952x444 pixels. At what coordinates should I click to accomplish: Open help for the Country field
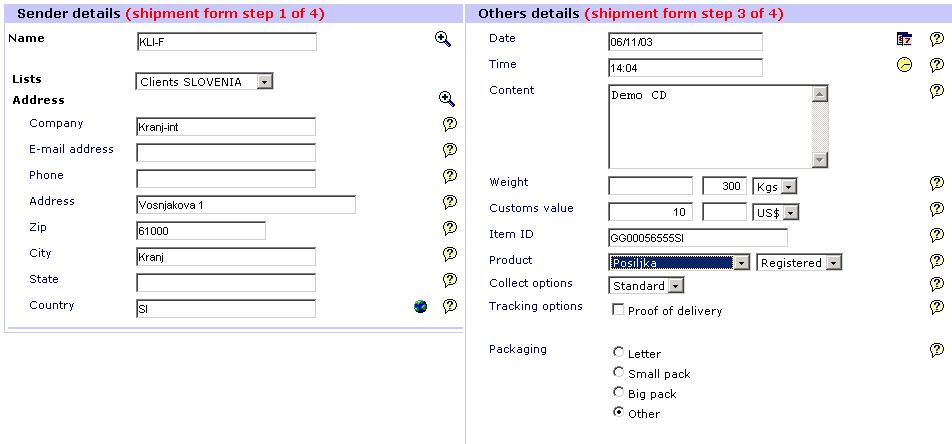pyautogui.click(x=449, y=306)
